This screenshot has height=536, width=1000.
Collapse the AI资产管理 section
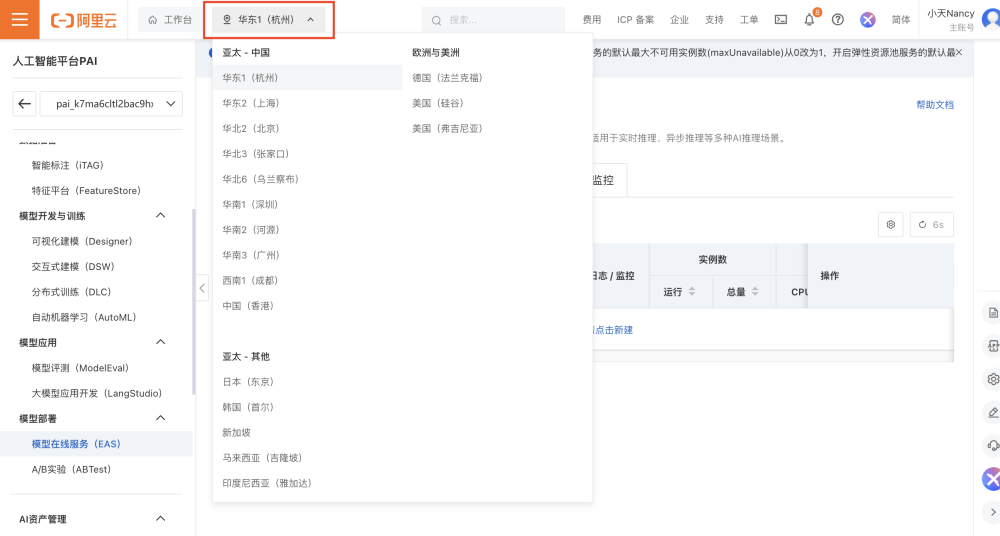pos(161,519)
